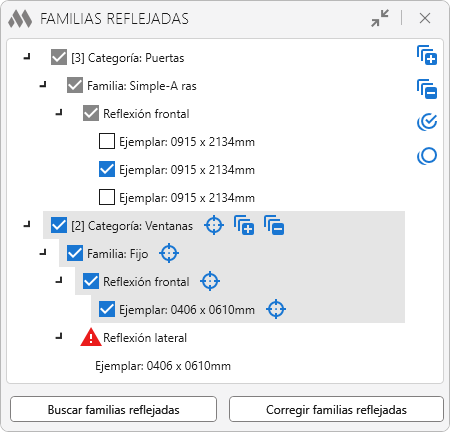Locate Familia: Fijo with target icon
This screenshot has height=432, width=450.
(x=169, y=253)
